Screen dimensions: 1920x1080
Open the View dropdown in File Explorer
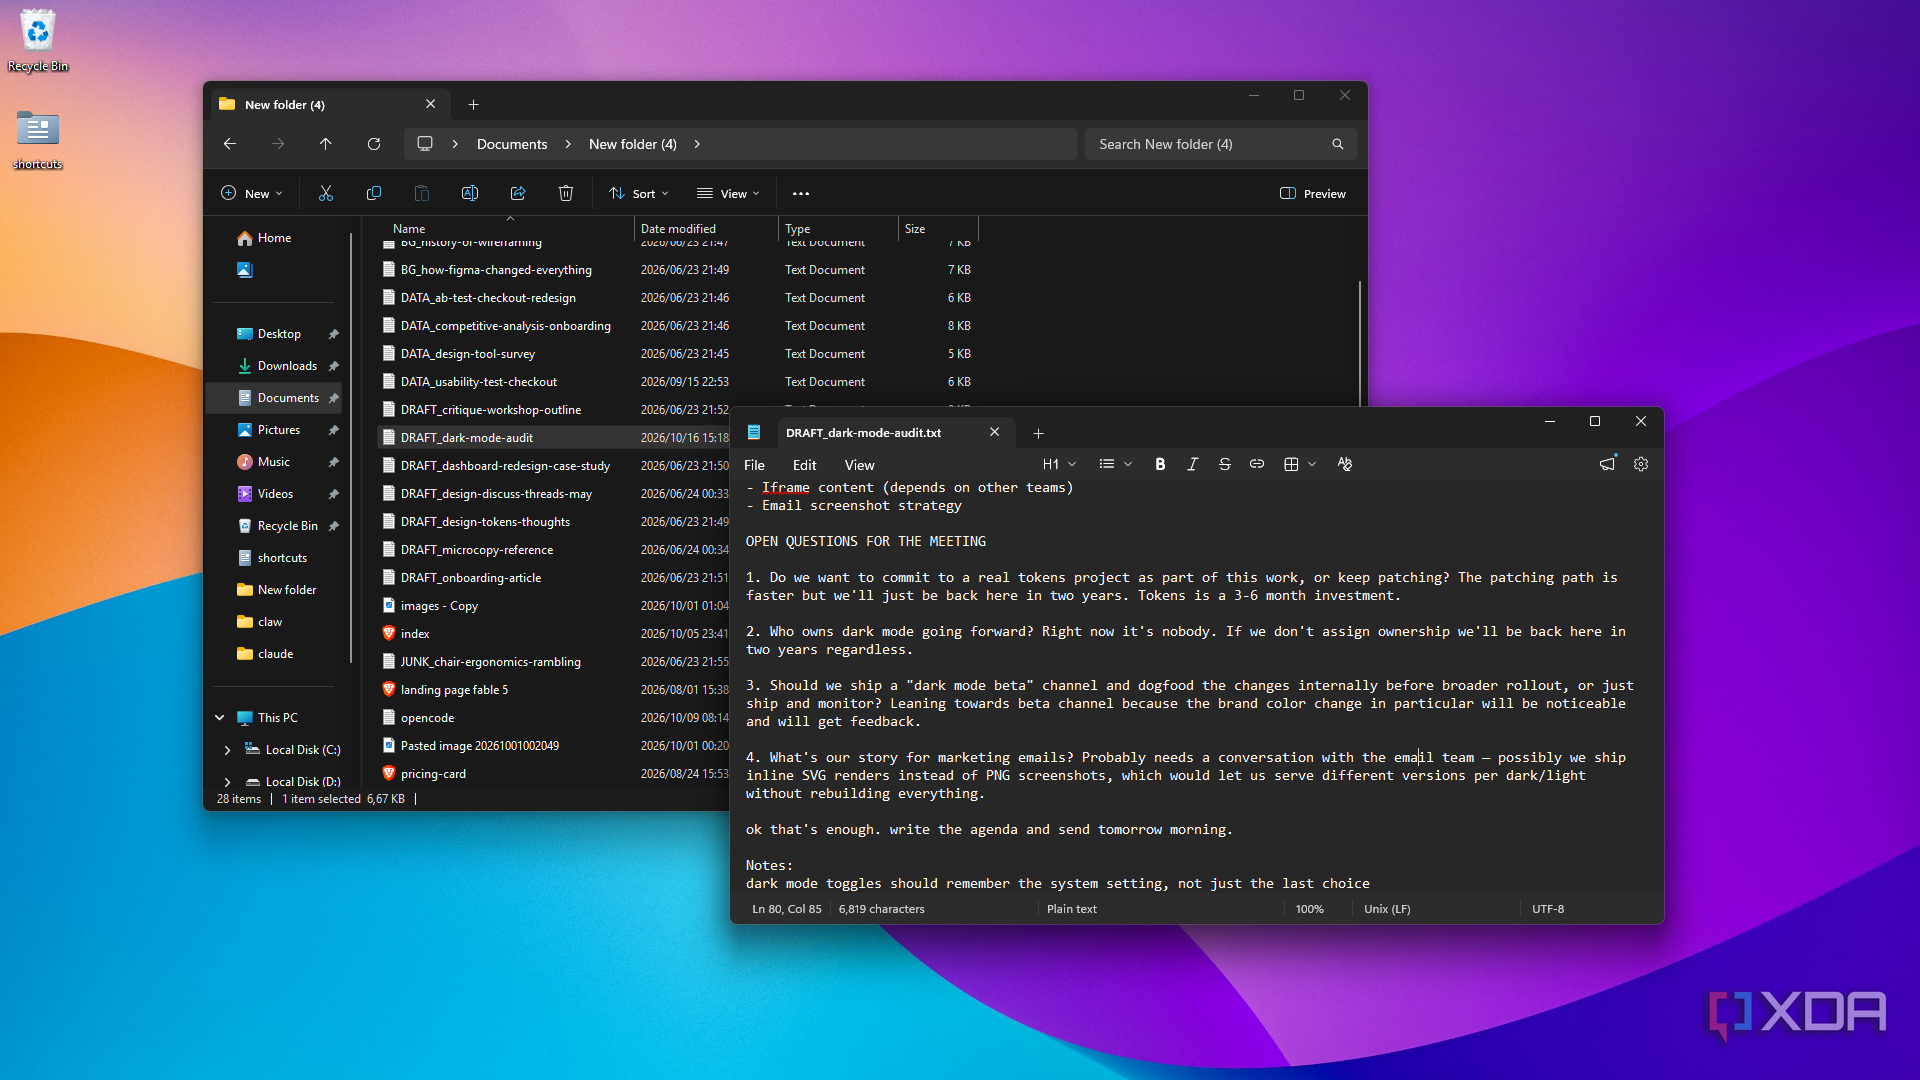pyautogui.click(x=729, y=194)
